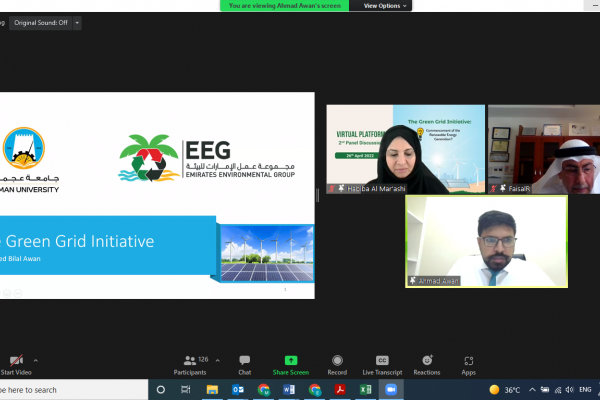Expand video options caret beside Start Video
The width and height of the screenshot is (600, 400).
(x=36, y=359)
